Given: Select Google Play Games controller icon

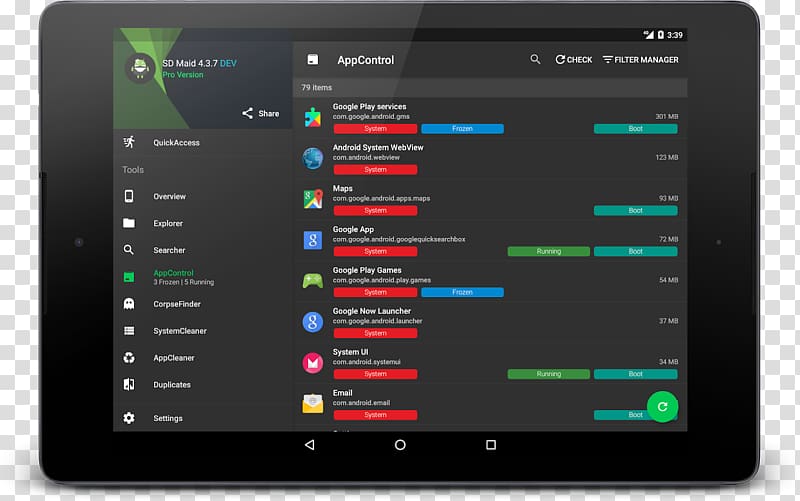Looking at the screenshot, I should coord(313,281).
